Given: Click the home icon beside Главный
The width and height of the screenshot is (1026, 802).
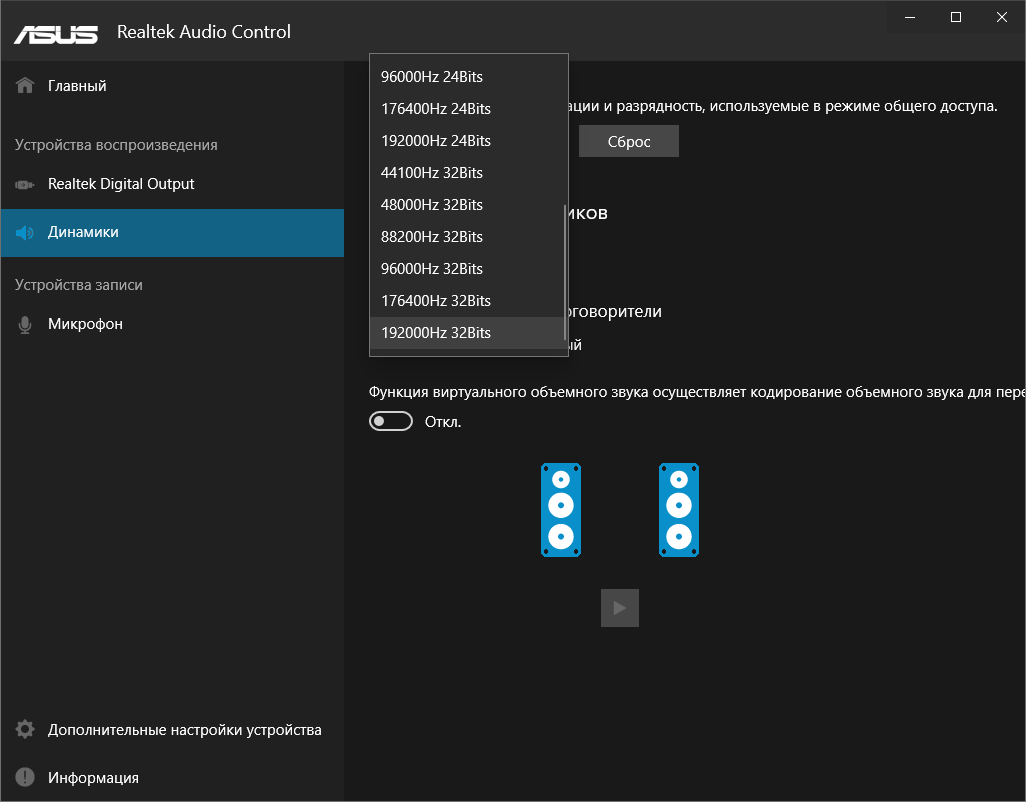Looking at the screenshot, I should tap(26, 86).
